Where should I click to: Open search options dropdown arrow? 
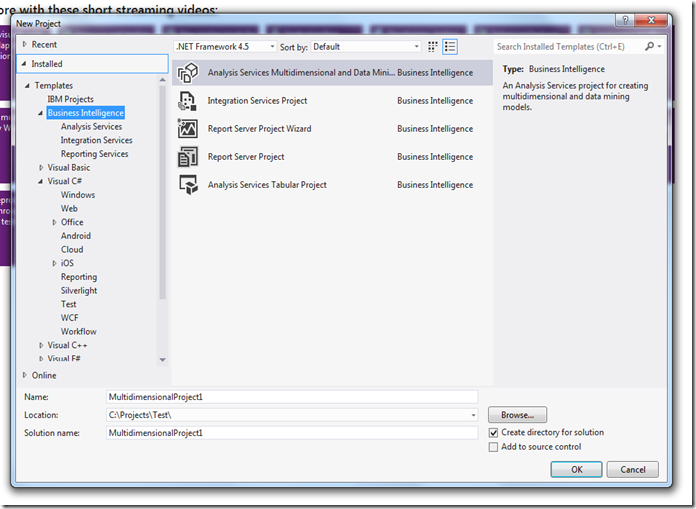[x=660, y=46]
